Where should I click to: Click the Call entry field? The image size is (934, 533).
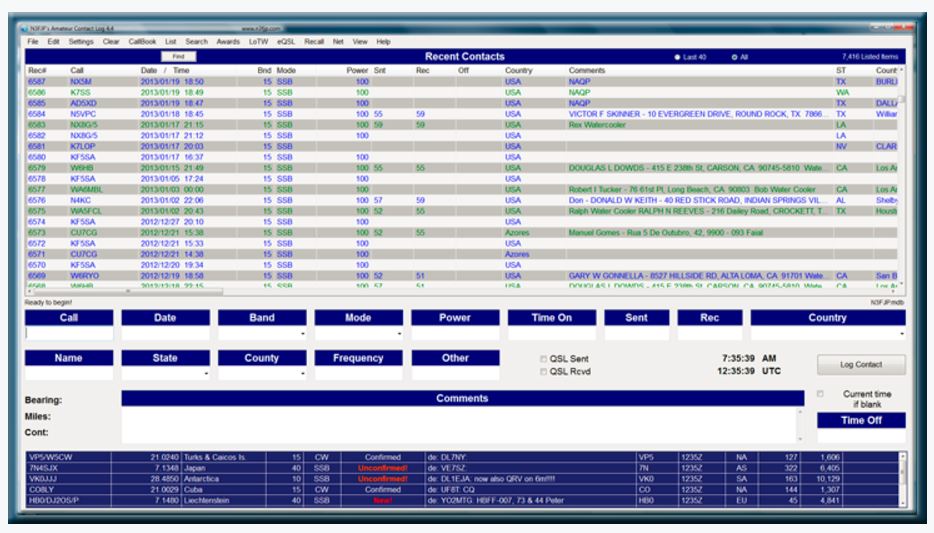(69, 333)
